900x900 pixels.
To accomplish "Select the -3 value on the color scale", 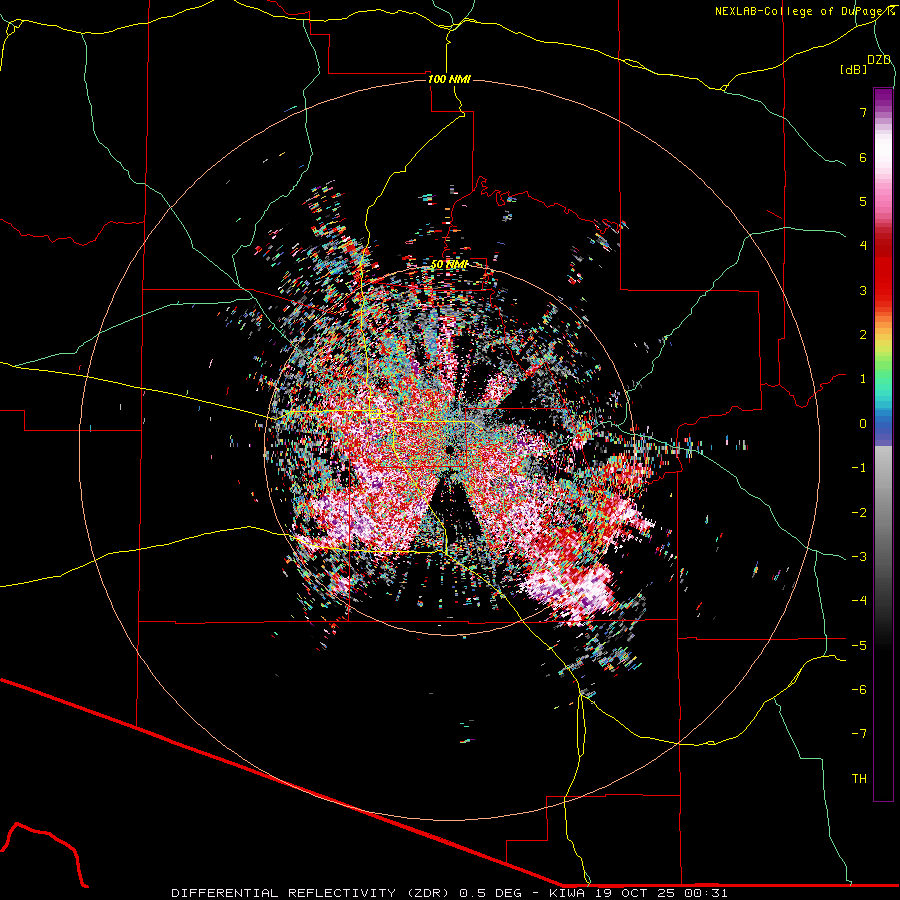I will click(x=859, y=557).
